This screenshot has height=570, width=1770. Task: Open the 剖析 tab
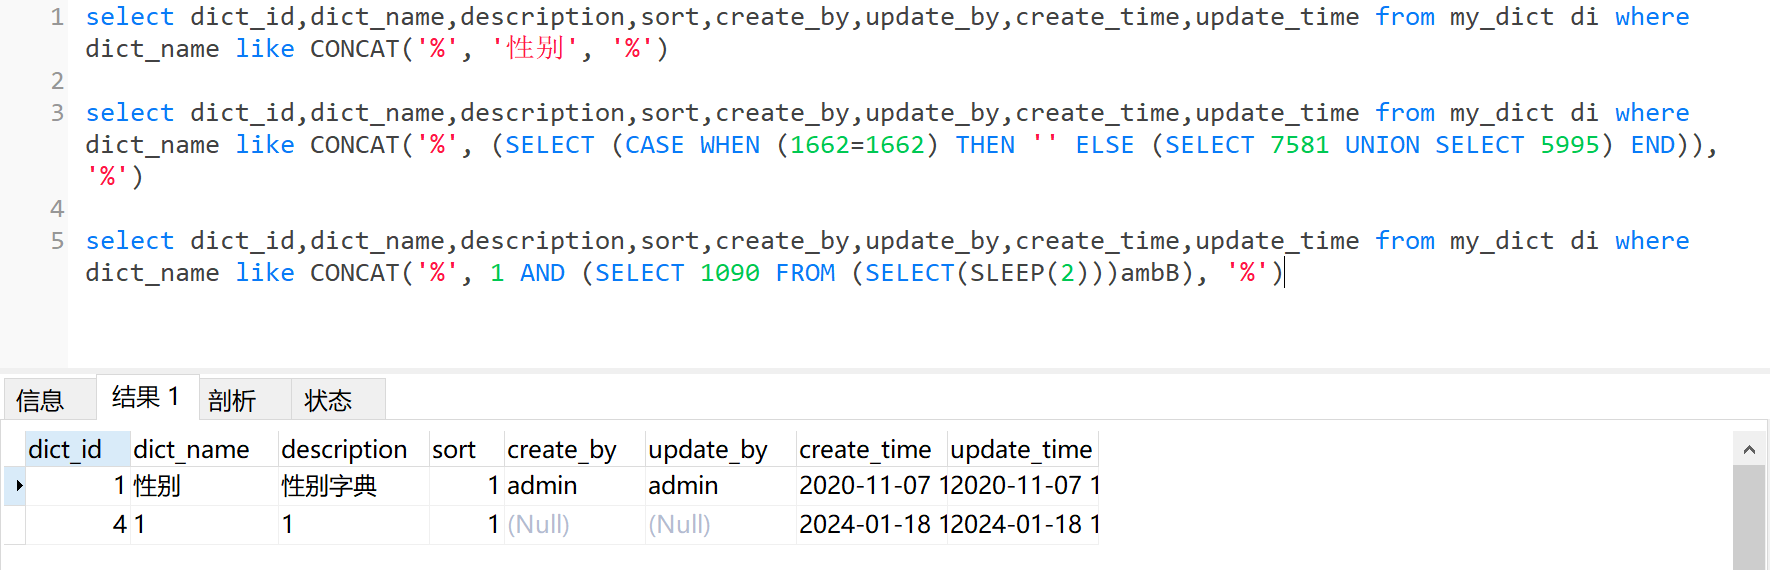[x=232, y=400]
